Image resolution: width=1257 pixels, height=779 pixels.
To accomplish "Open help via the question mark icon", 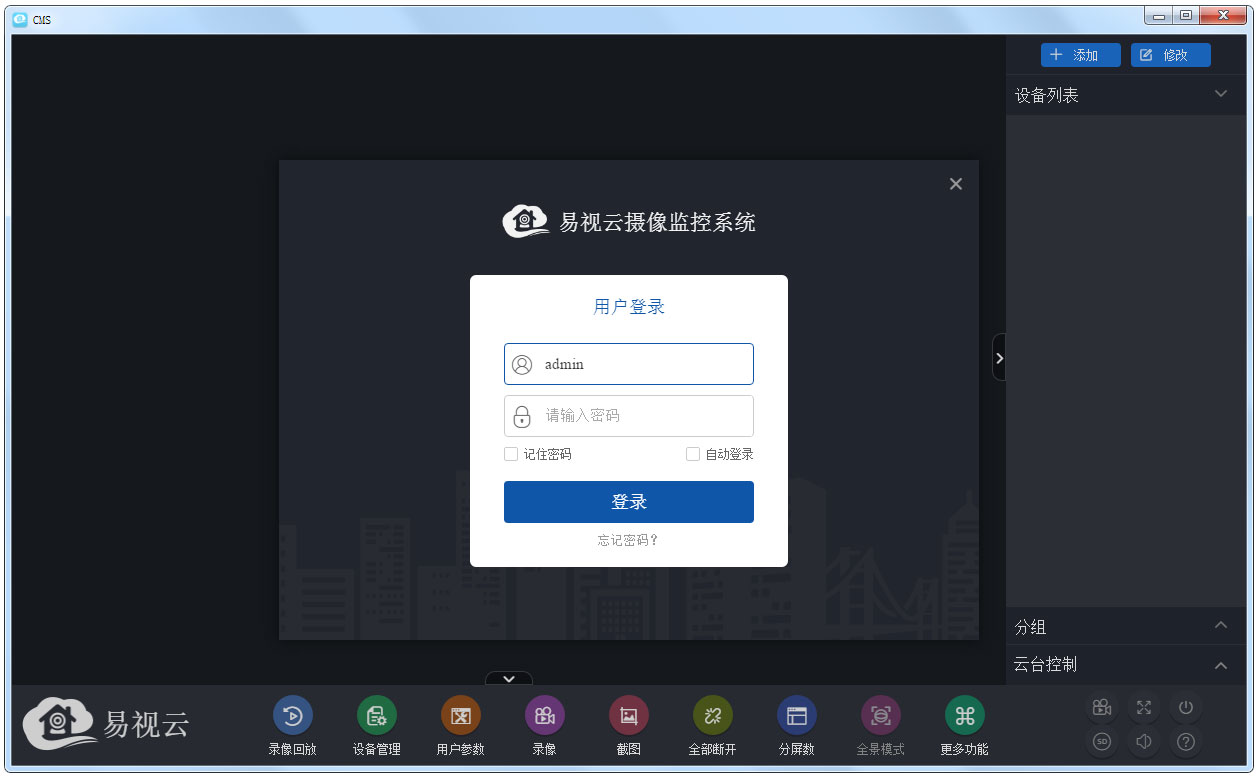I will pos(1185,742).
